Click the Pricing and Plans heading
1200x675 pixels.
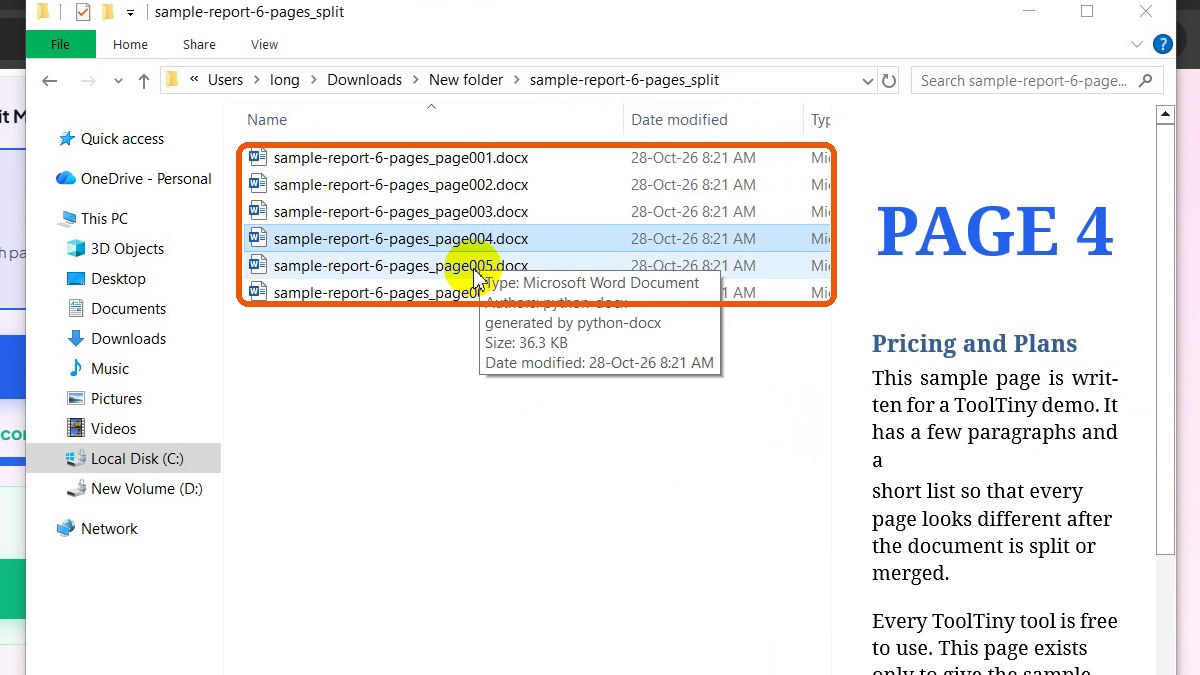coord(974,343)
